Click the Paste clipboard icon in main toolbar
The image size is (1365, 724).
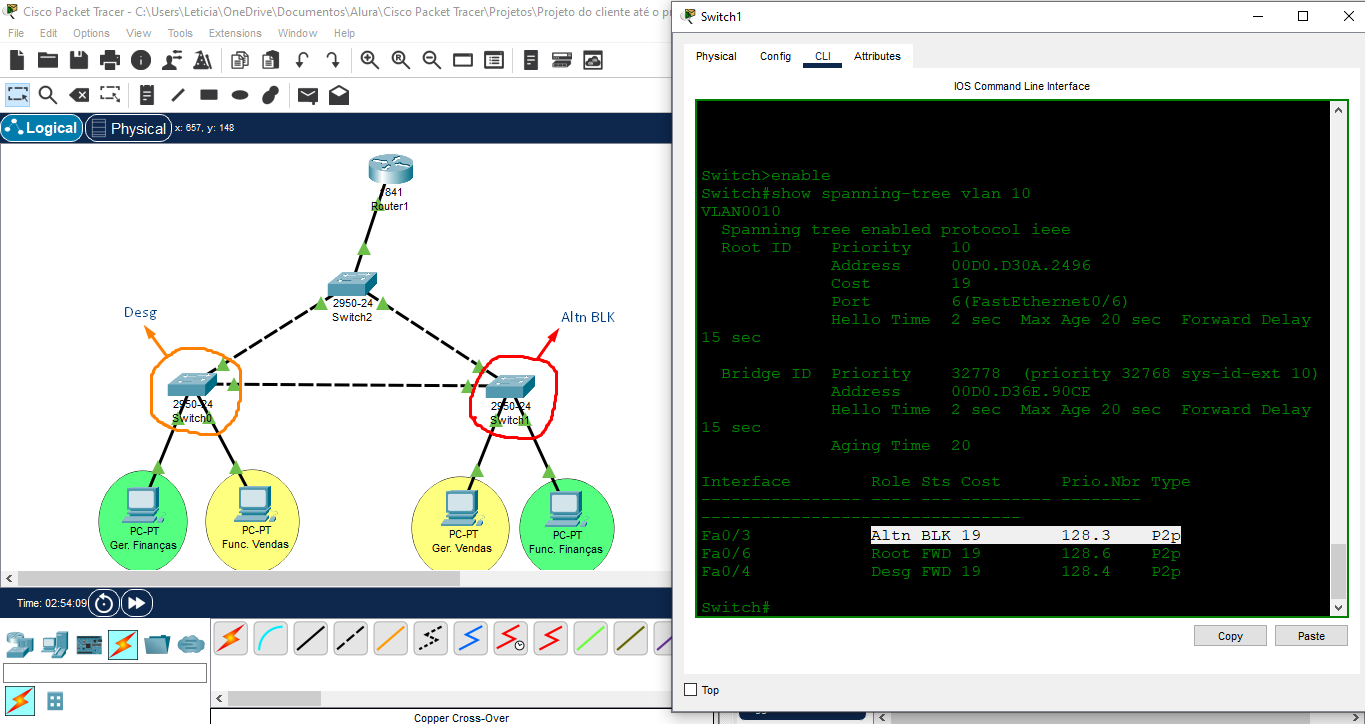(x=270, y=60)
